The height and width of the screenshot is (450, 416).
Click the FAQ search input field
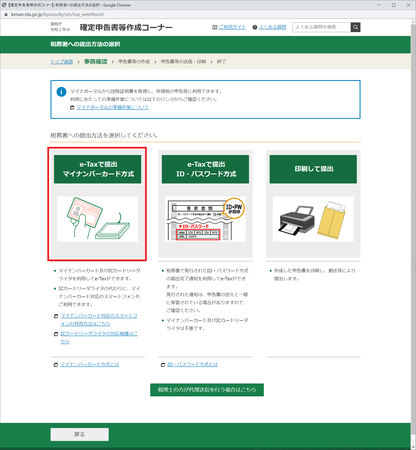coord(322,27)
